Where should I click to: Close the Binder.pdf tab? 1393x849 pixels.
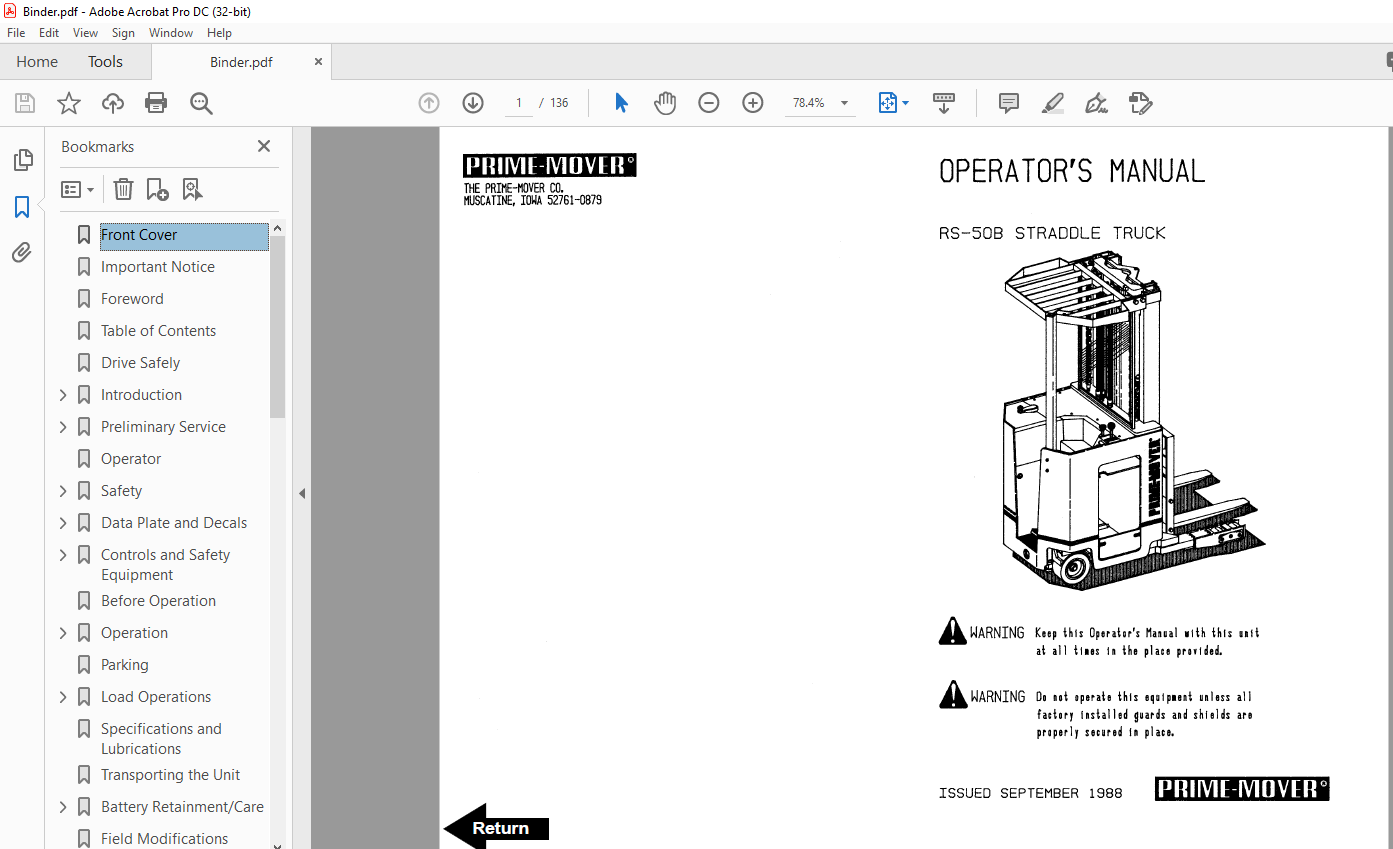coord(319,62)
